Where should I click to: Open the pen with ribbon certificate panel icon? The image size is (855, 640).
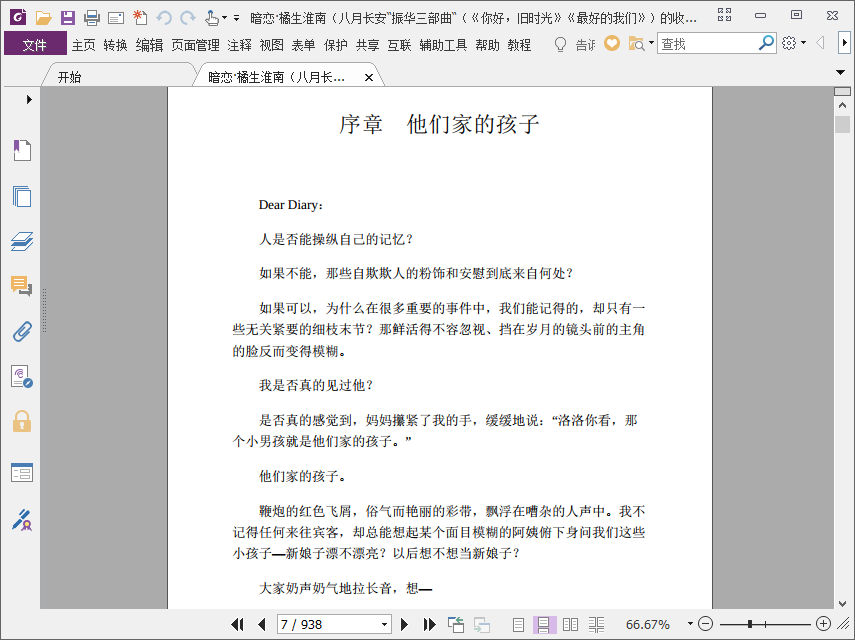click(22, 520)
